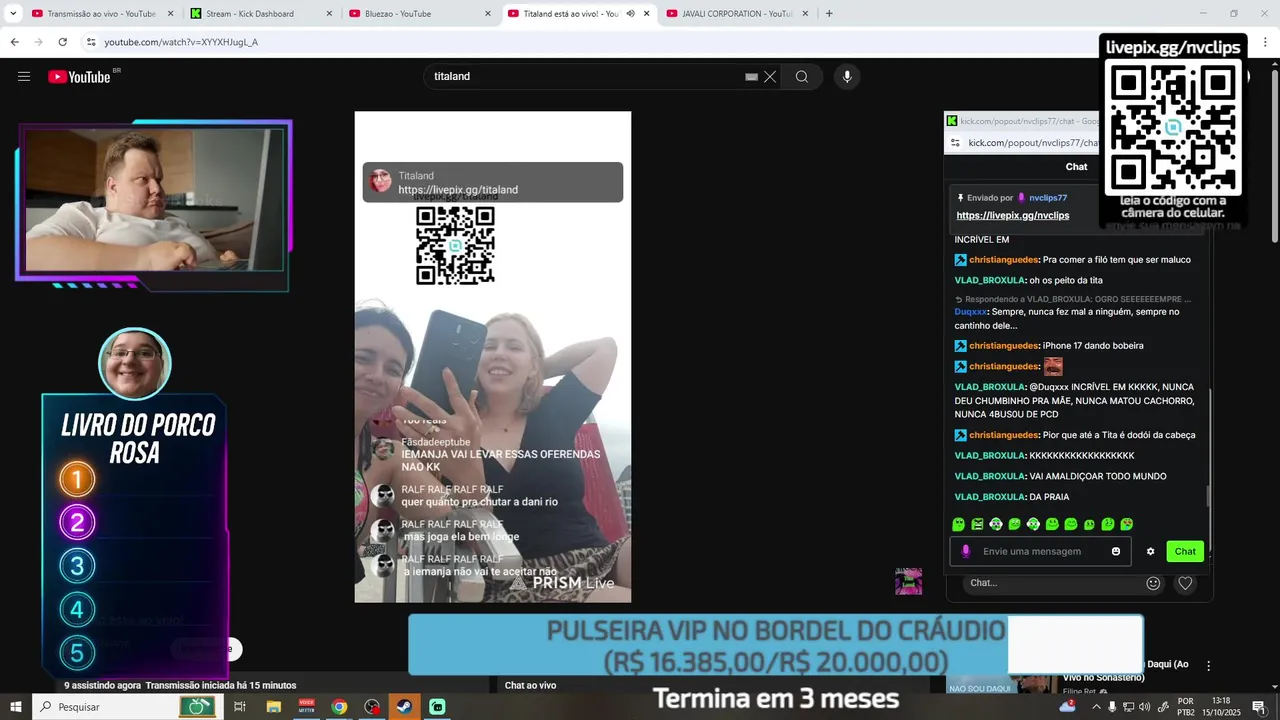Open Google Chrome from the taskbar

coord(340,707)
